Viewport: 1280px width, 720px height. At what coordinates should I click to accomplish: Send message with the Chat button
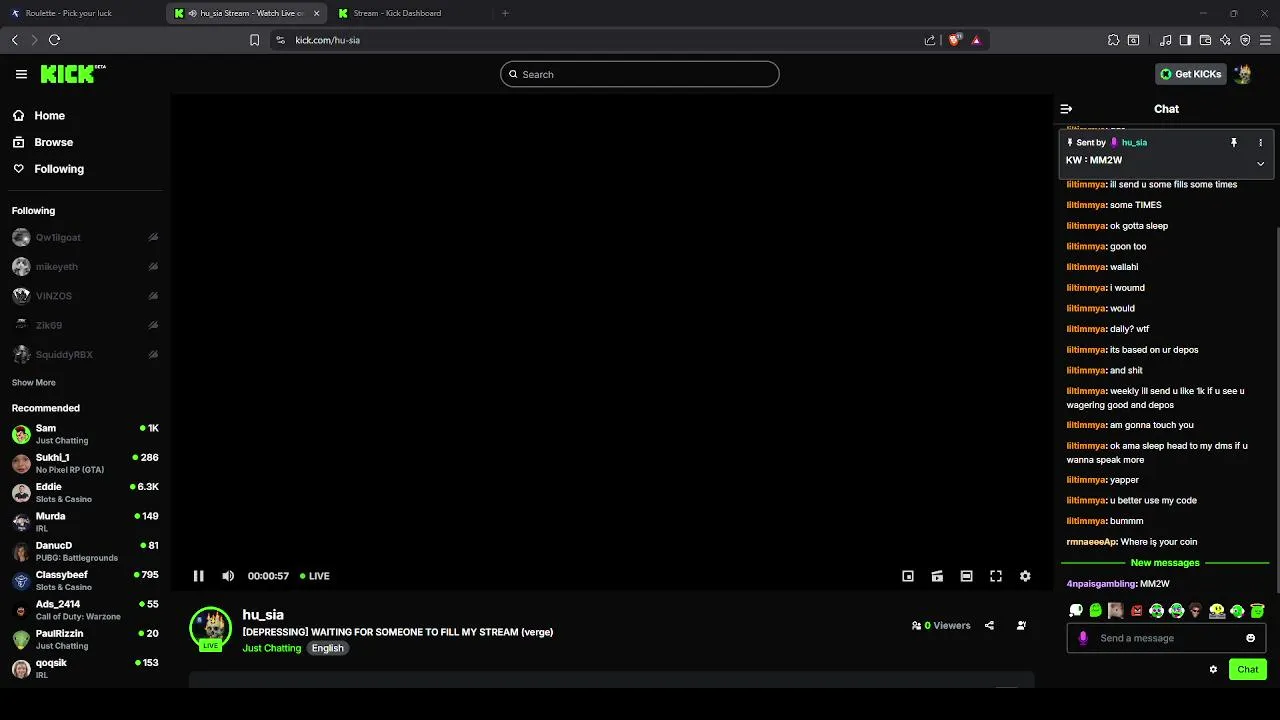[x=1248, y=670]
